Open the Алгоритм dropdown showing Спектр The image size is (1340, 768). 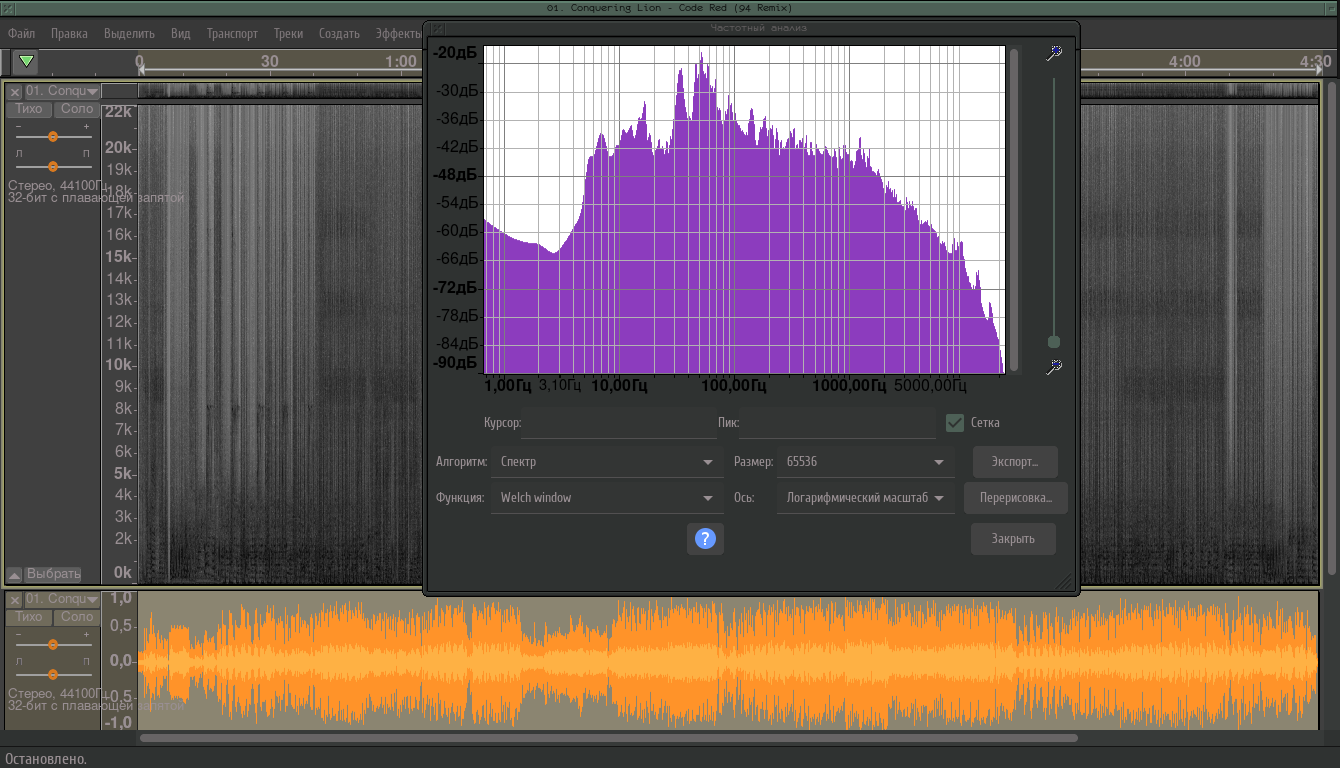pyautogui.click(x=607, y=462)
